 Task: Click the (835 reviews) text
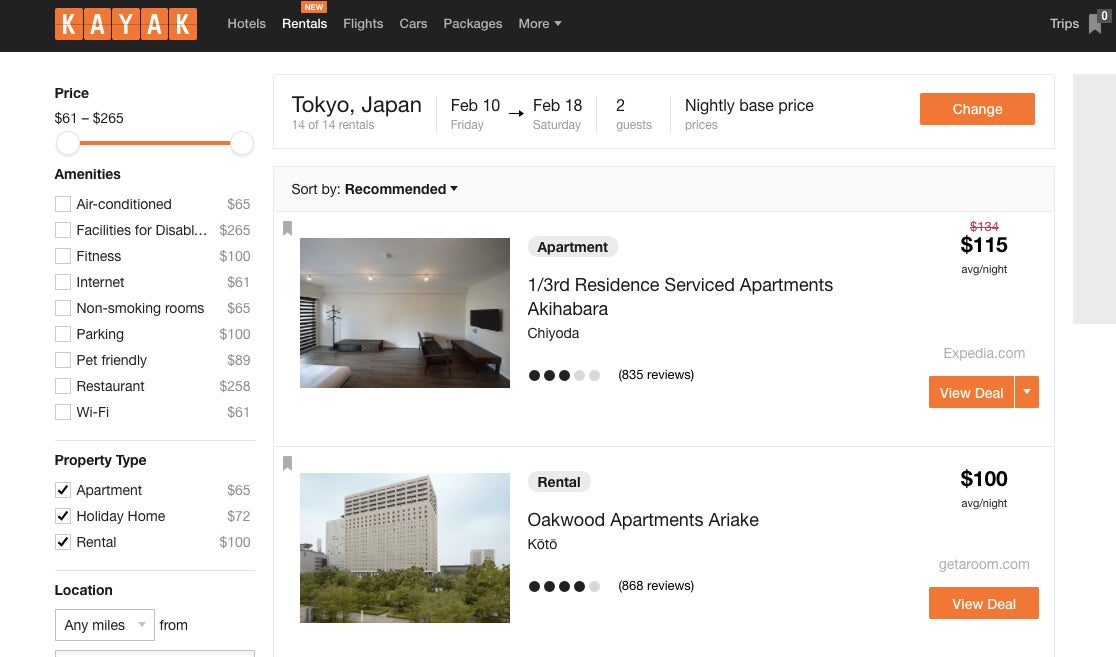click(656, 375)
